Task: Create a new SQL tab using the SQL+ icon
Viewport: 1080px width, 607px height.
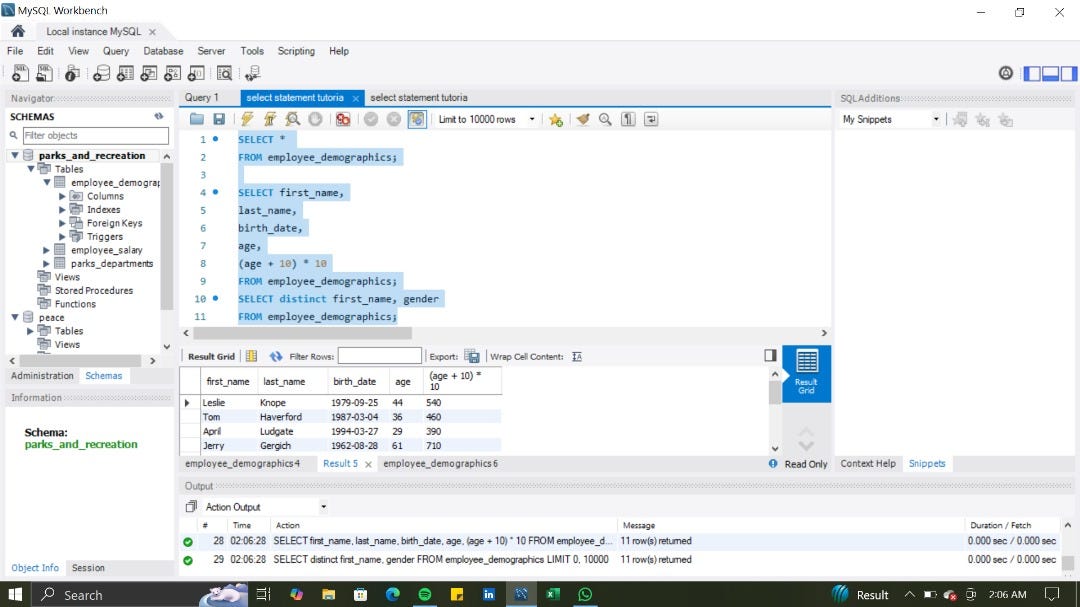Action: pyautogui.click(x=21, y=72)
